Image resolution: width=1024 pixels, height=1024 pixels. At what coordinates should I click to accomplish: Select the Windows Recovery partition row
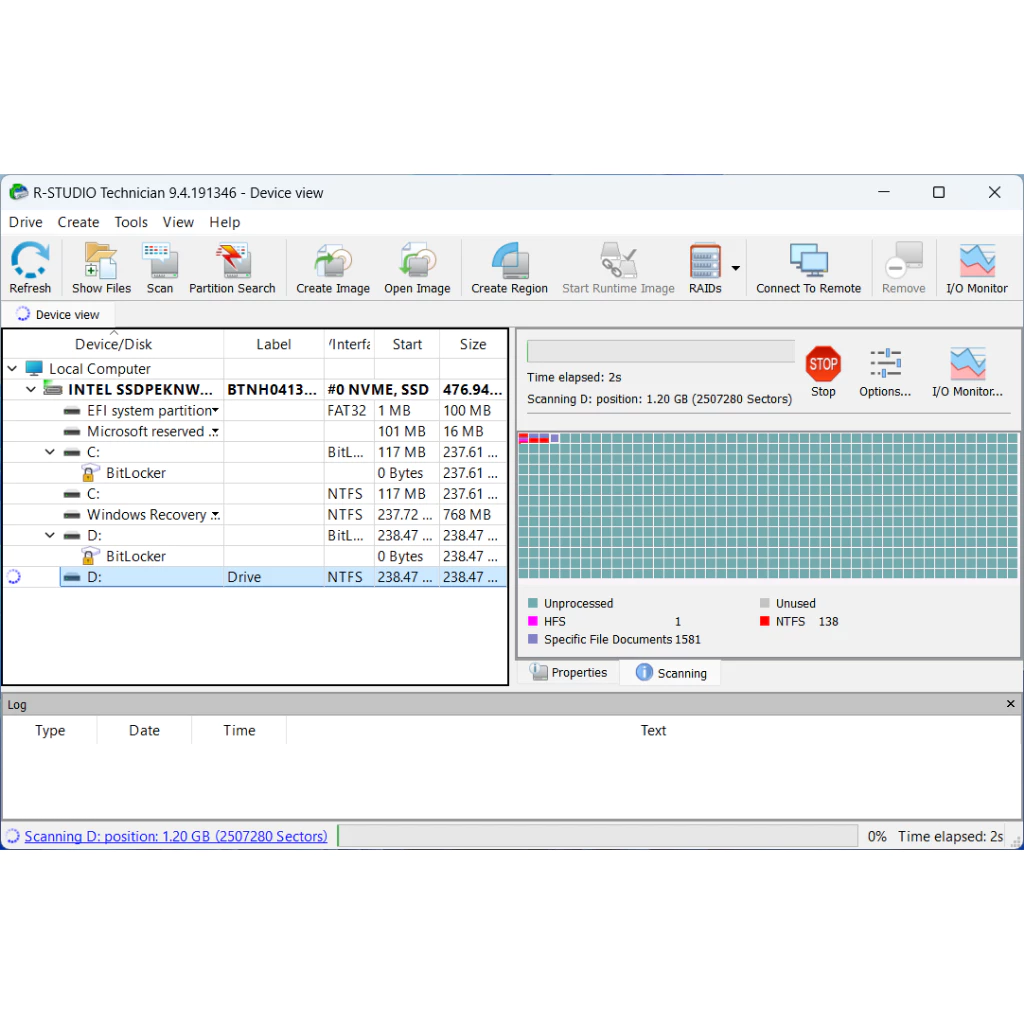click(255, 515)
